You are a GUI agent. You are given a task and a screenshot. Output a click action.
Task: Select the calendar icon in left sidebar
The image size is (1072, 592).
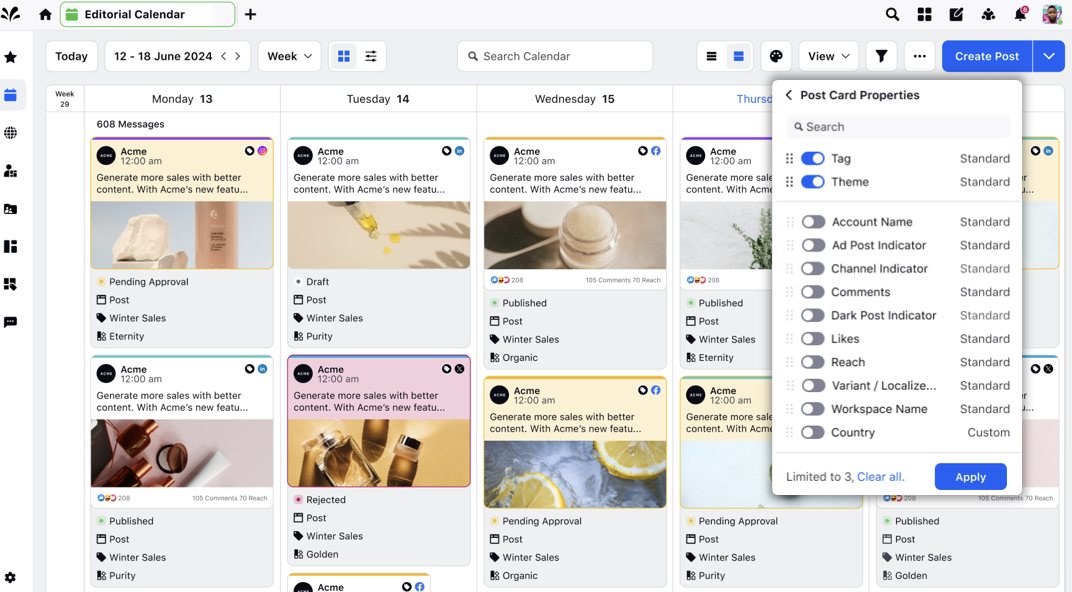(11, 95)
